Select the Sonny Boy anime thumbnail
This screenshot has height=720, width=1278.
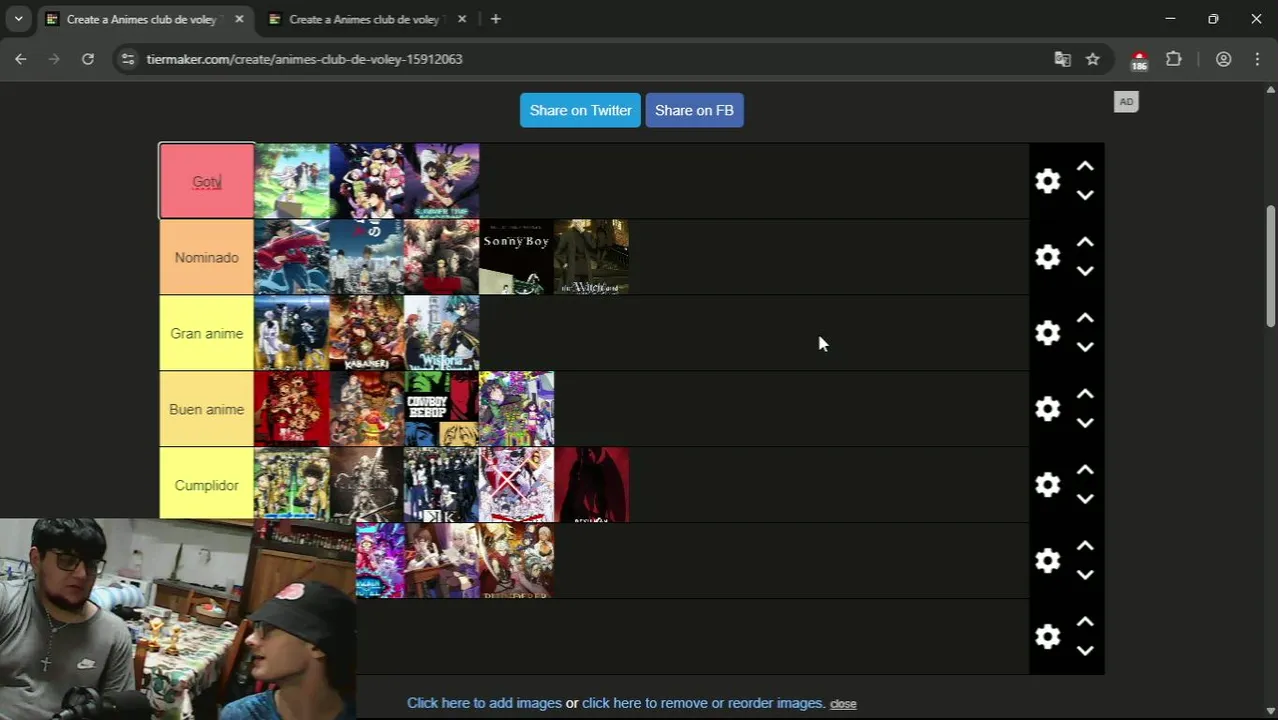pos(516,257)
